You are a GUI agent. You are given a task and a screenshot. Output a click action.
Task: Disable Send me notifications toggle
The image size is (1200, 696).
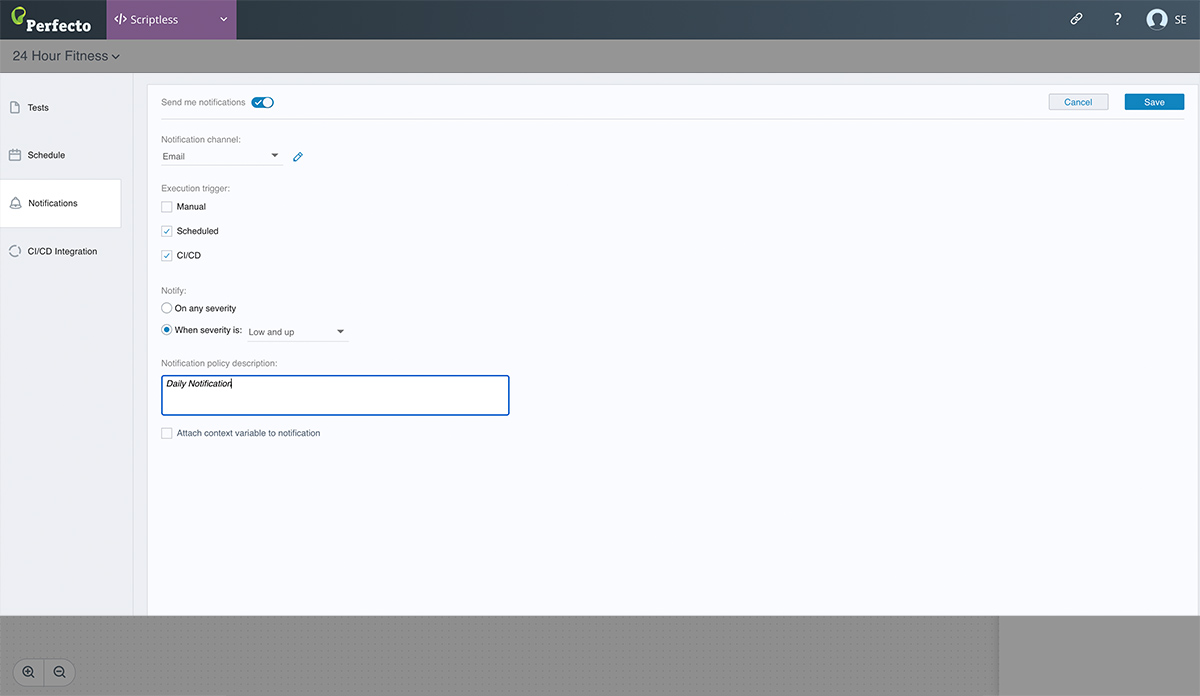click(x=262, y=102)
